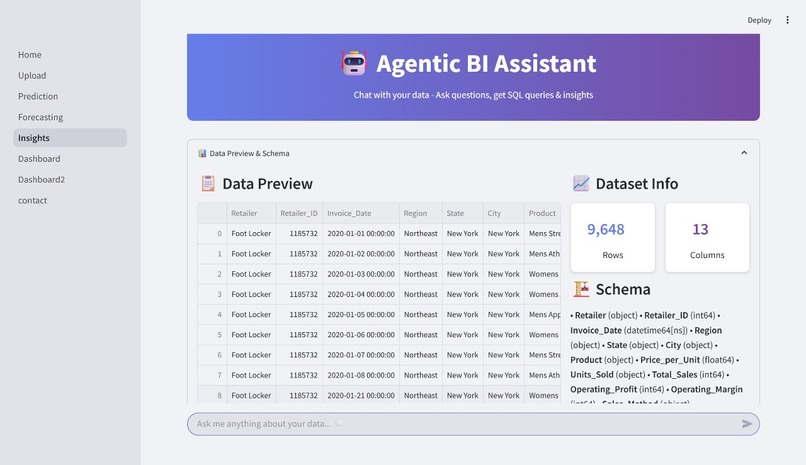Viewport: 806px width, 465px height.
Task: Click the State column header
Action: point(463,213)
